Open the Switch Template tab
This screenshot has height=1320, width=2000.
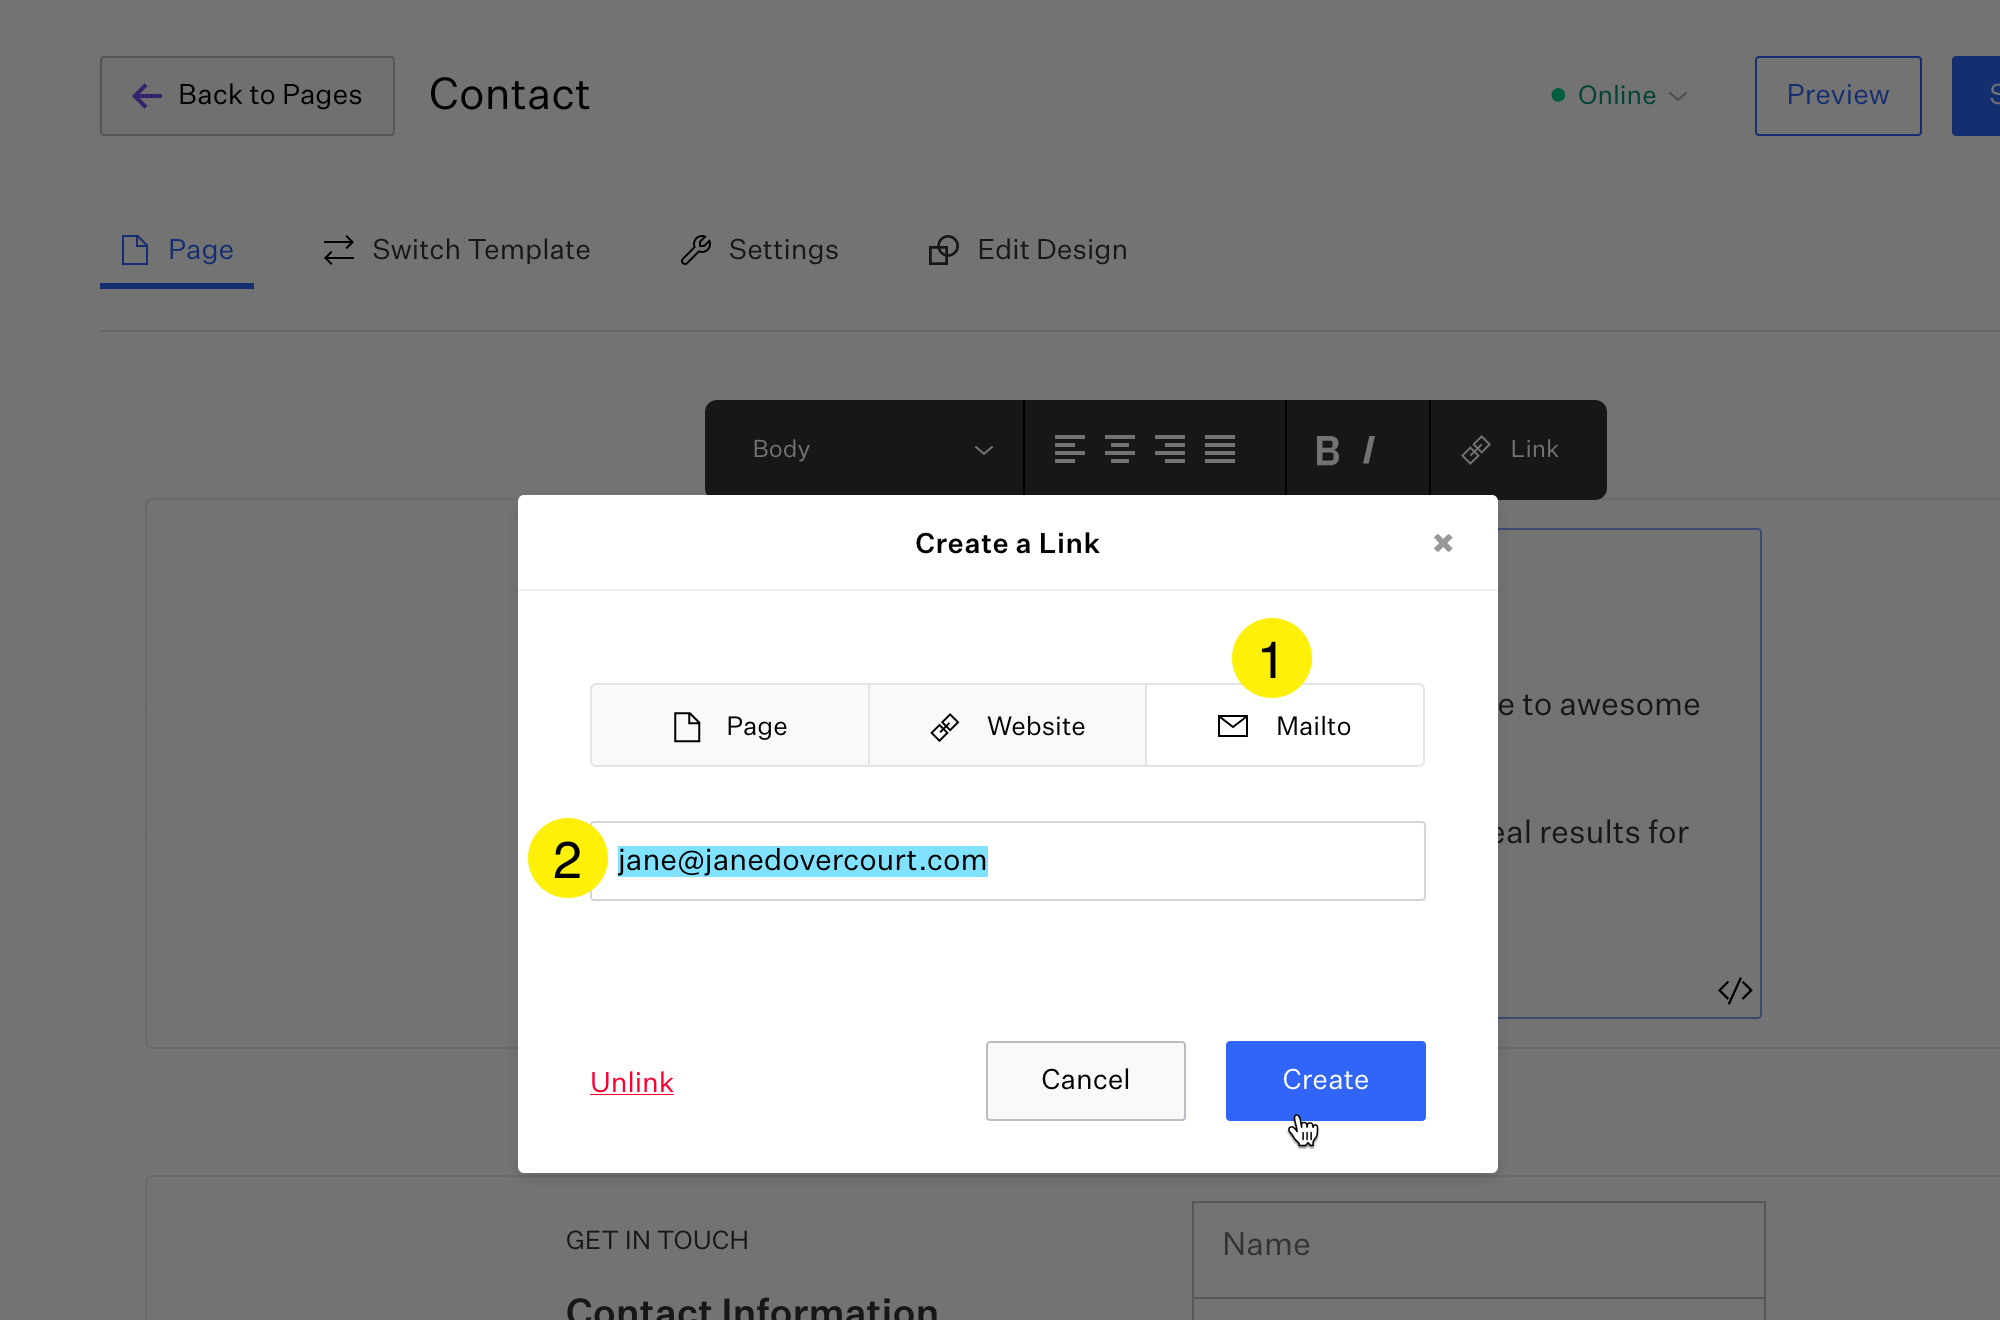pyautogui.click(x=456, y=249)
